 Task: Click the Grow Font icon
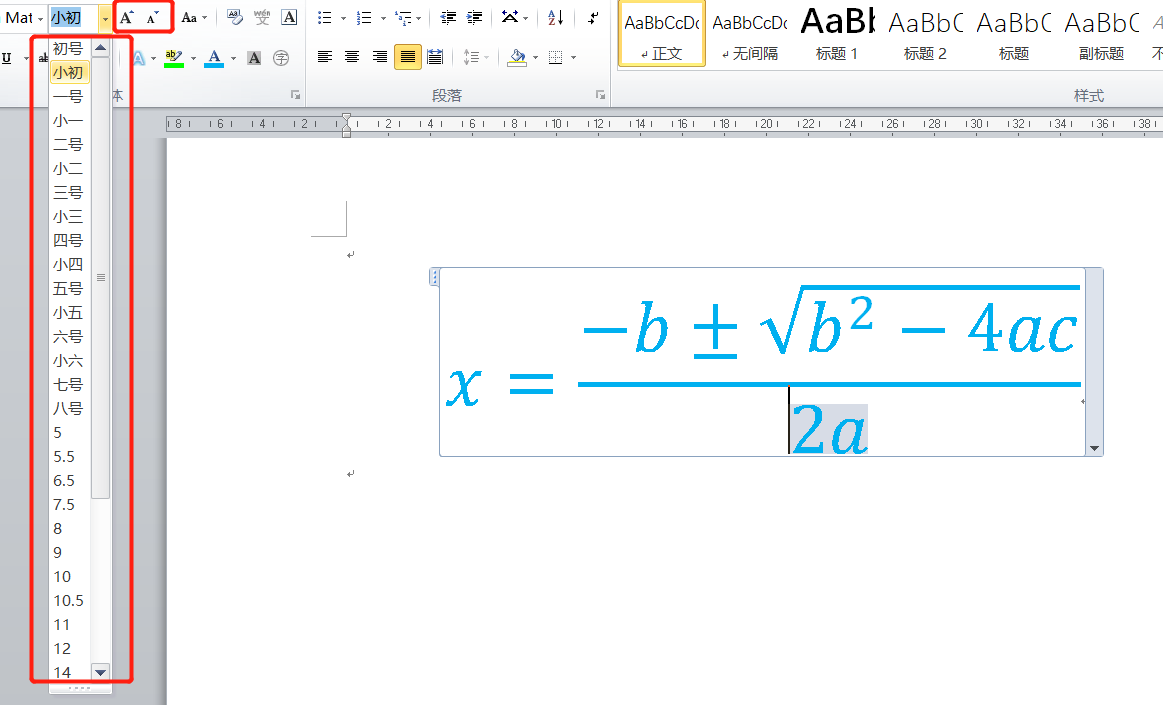pyautogui.click(x=127, y=18)
